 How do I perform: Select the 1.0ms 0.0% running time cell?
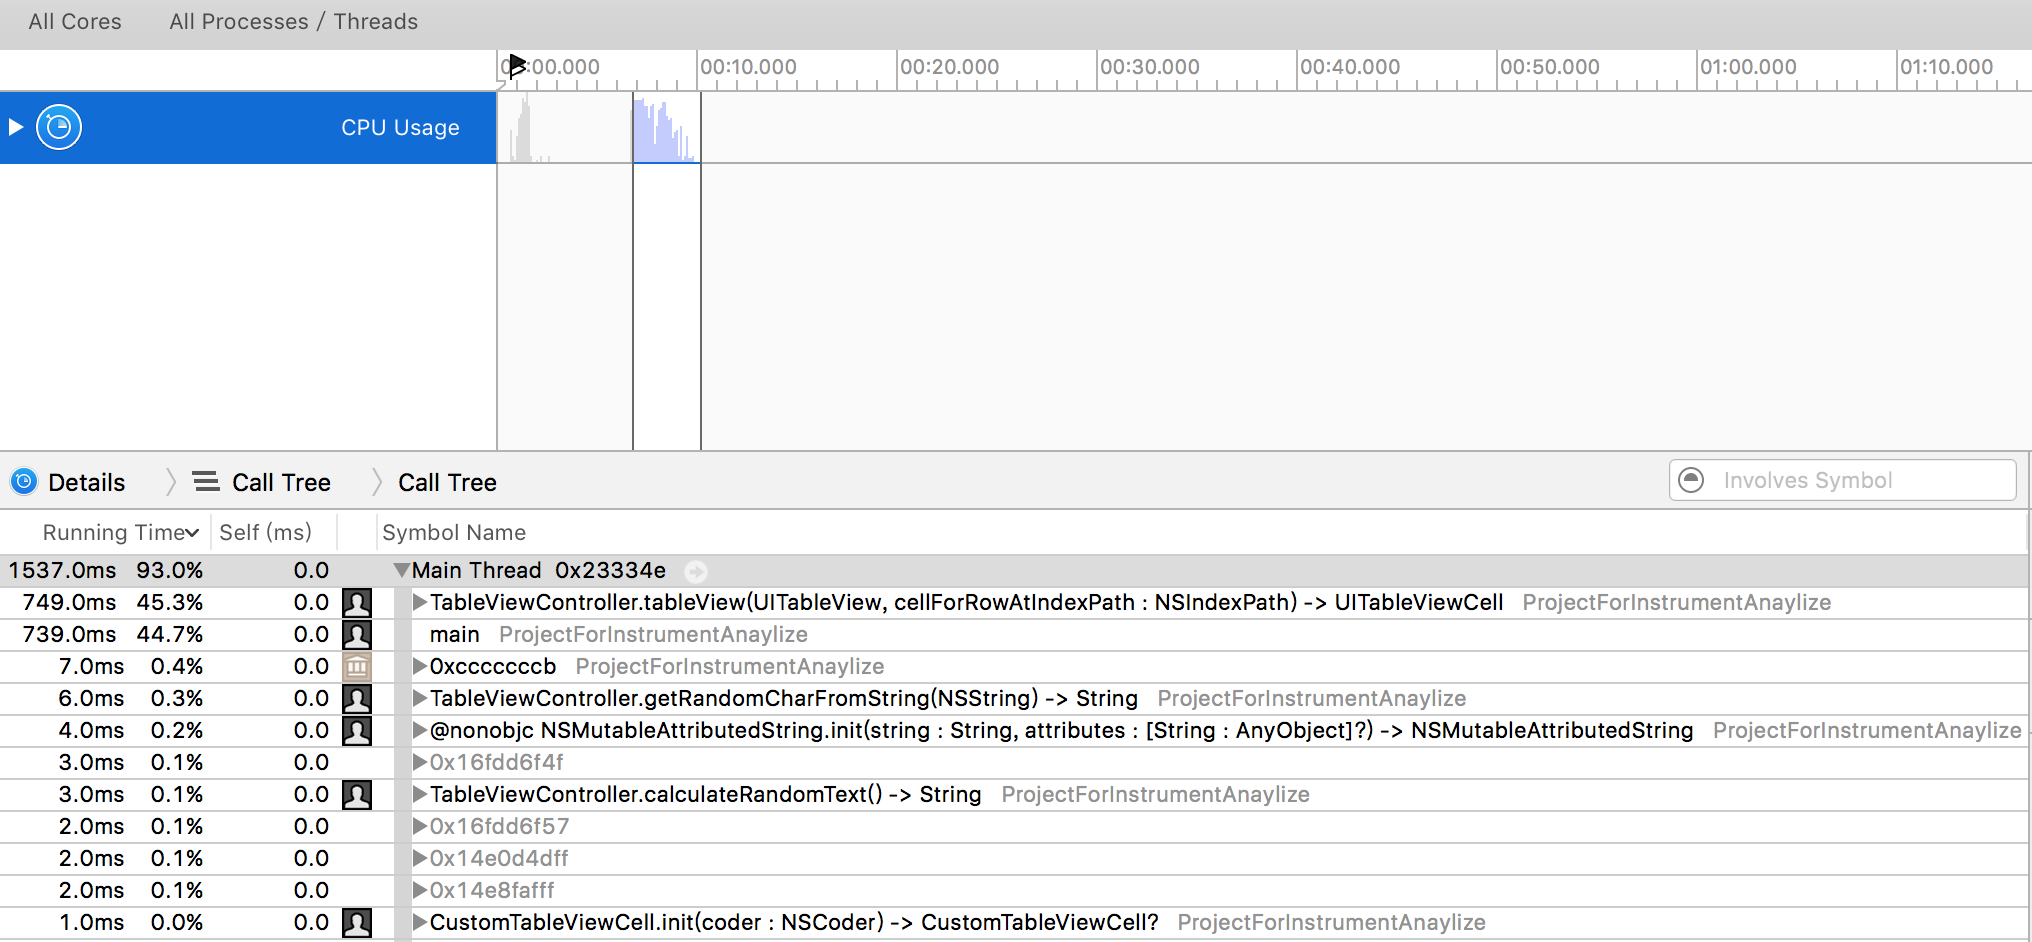(x=130, y=922)
